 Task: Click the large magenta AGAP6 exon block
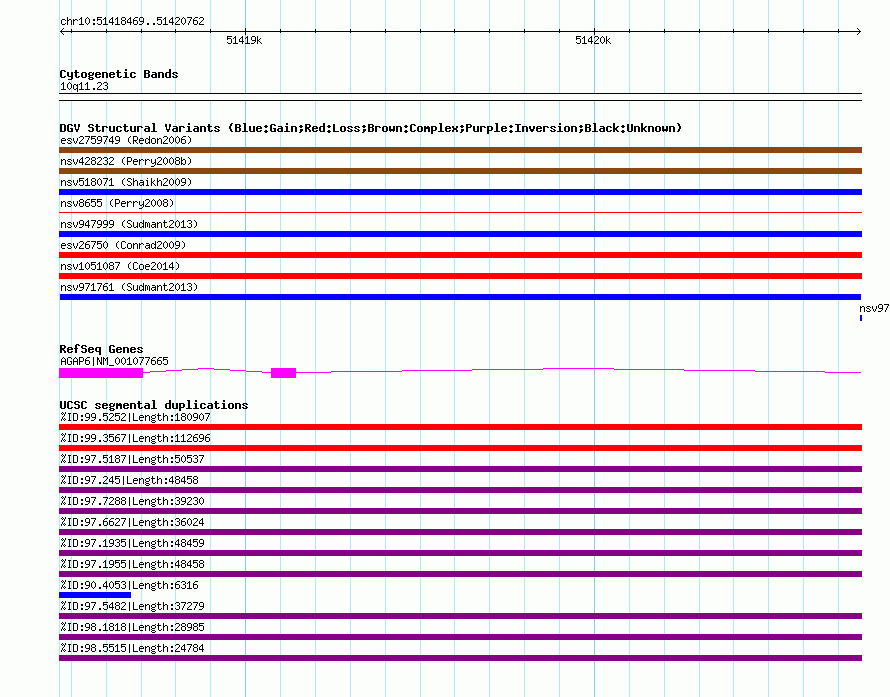pos(101,373)
